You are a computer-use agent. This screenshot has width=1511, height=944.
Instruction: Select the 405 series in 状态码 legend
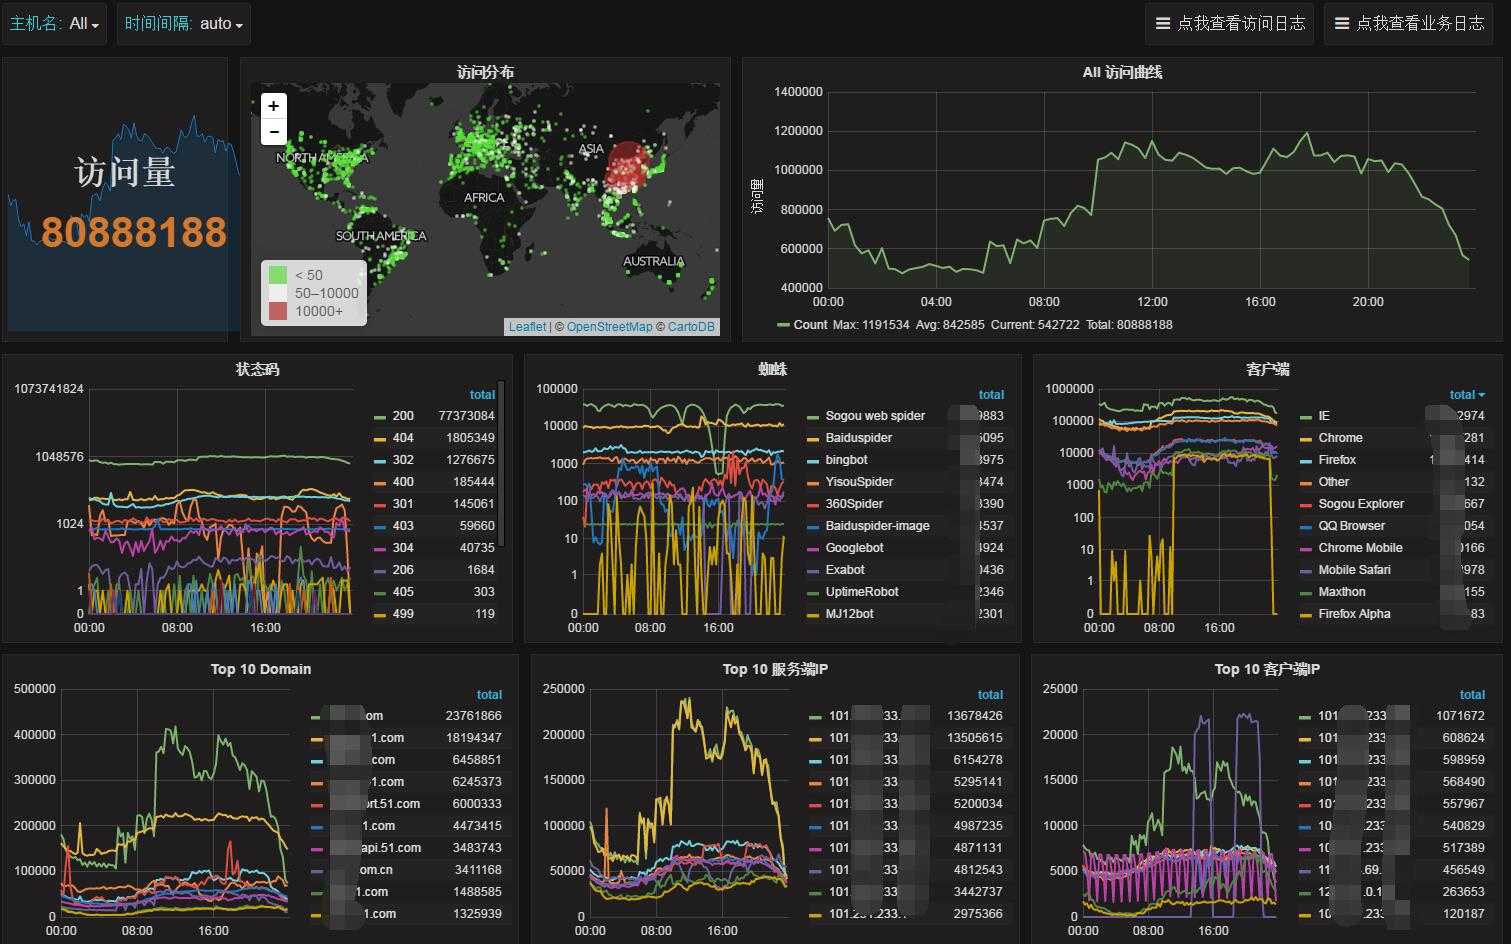point(403,592)
